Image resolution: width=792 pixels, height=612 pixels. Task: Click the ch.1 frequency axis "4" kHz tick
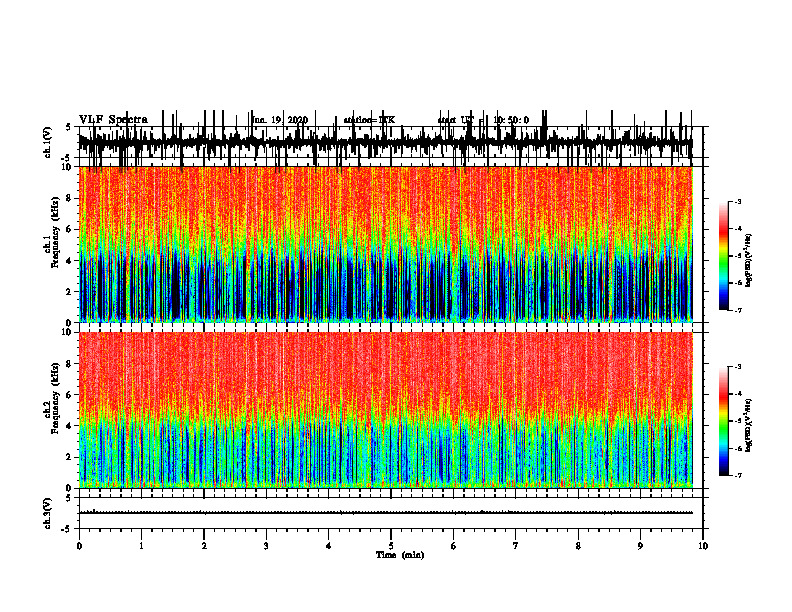(x=70, y=261)
